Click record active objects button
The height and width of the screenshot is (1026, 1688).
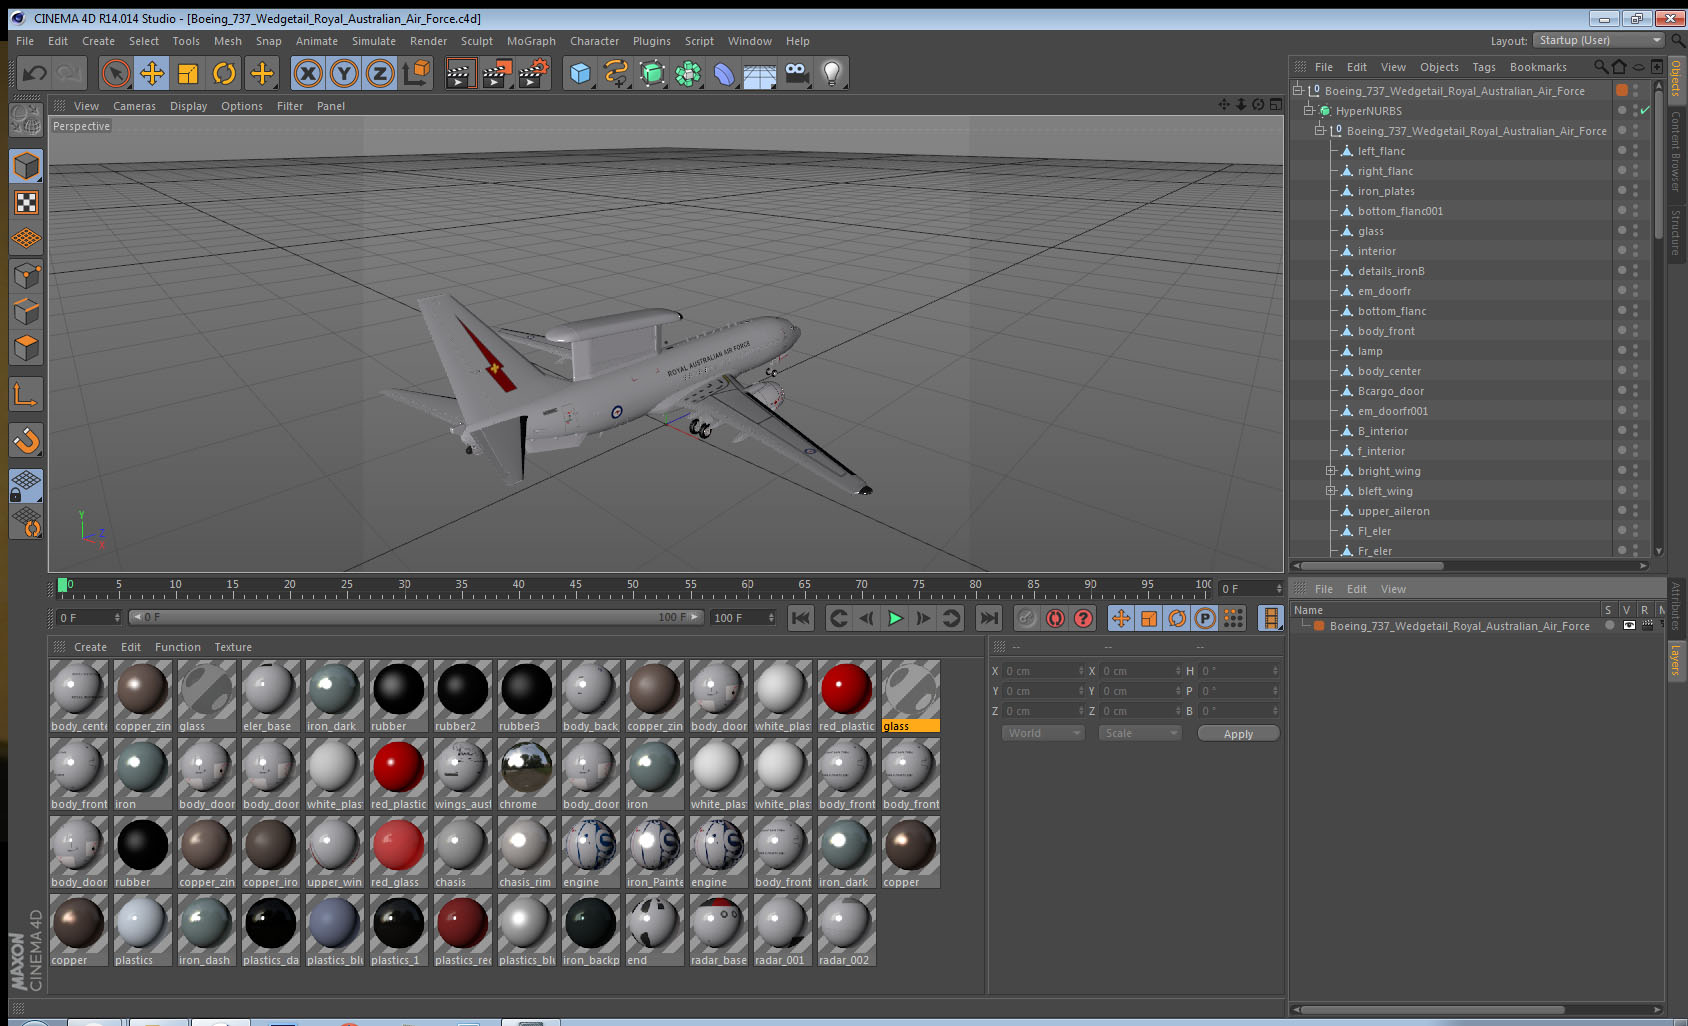[x=1027, y=618]
